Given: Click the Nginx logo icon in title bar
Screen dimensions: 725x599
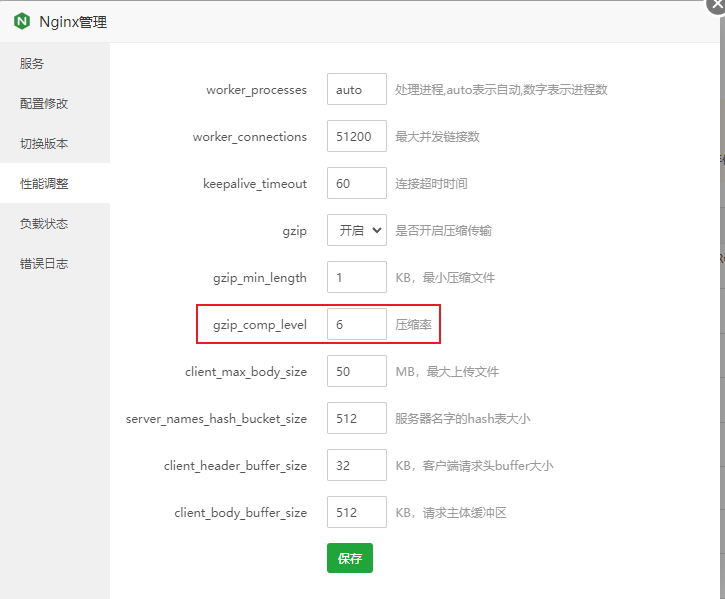Looking at the screenshot, I should [22, 21].
